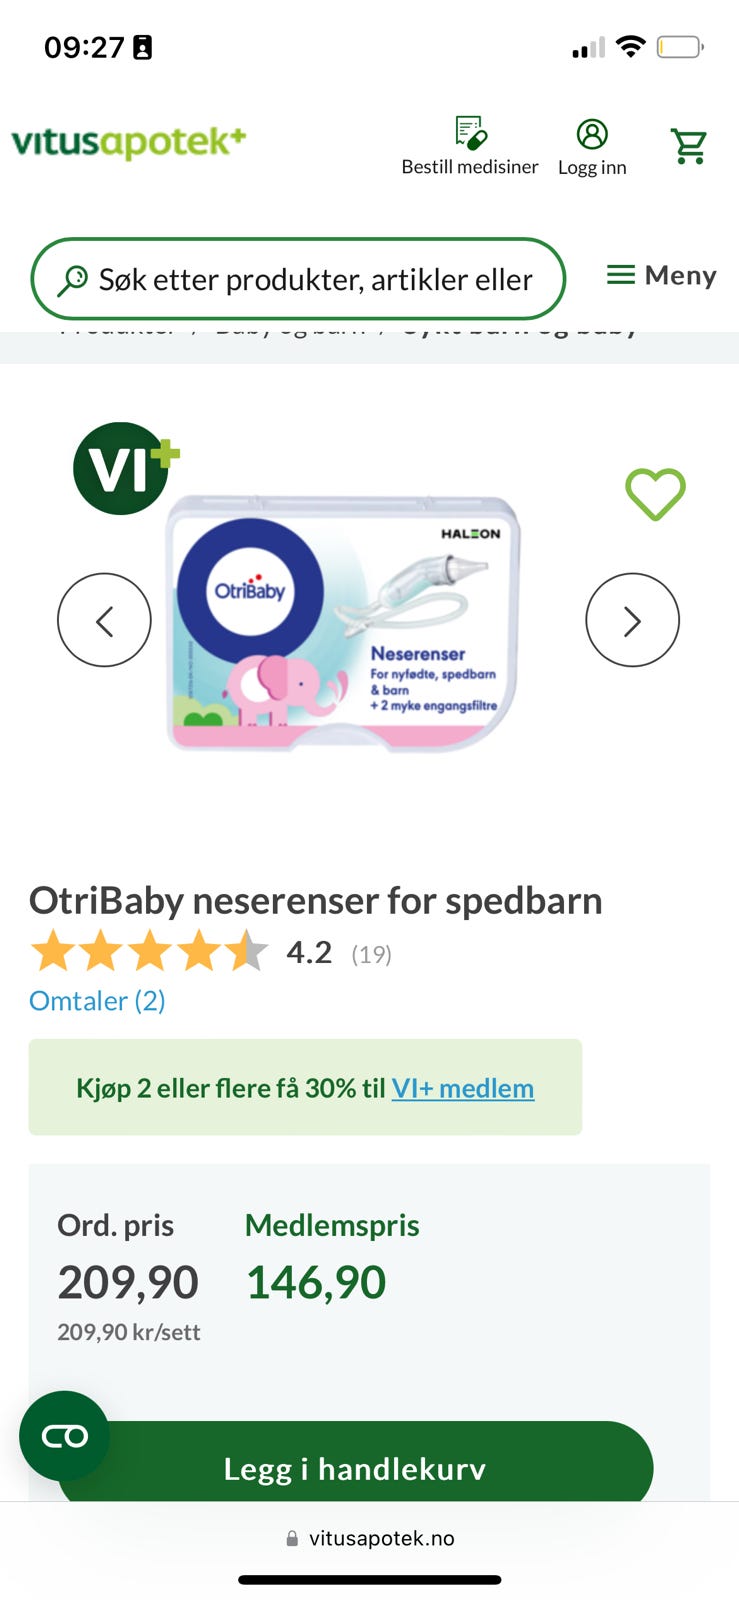Image resolution: width=739 pixels, height=1600 pixels.
Task: Open the floating chat bubble icon
Action: (64, 1436)
